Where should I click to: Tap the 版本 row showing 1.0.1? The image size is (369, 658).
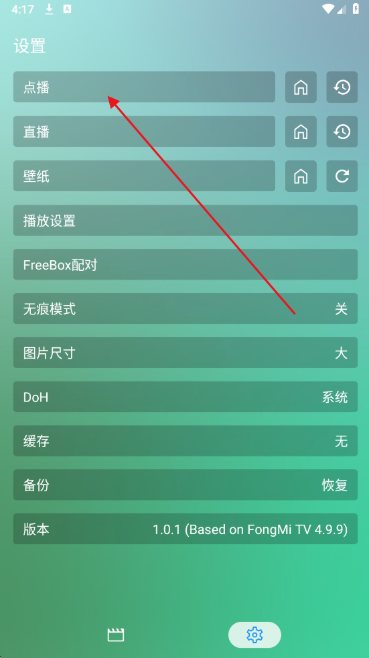pos(185,529)
